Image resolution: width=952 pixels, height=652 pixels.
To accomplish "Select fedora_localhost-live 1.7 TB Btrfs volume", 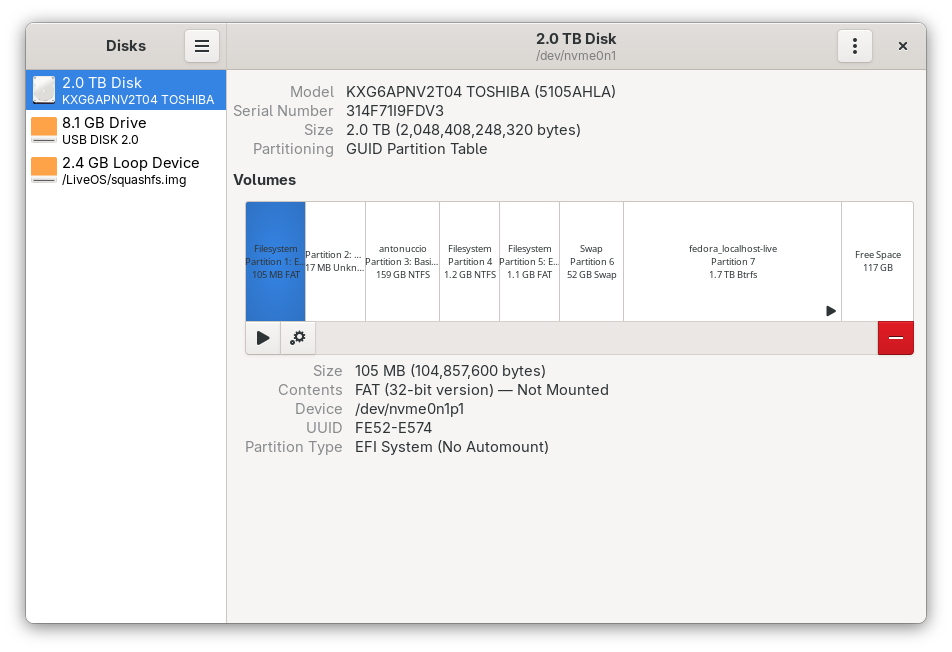I will (x=732, y=261).
